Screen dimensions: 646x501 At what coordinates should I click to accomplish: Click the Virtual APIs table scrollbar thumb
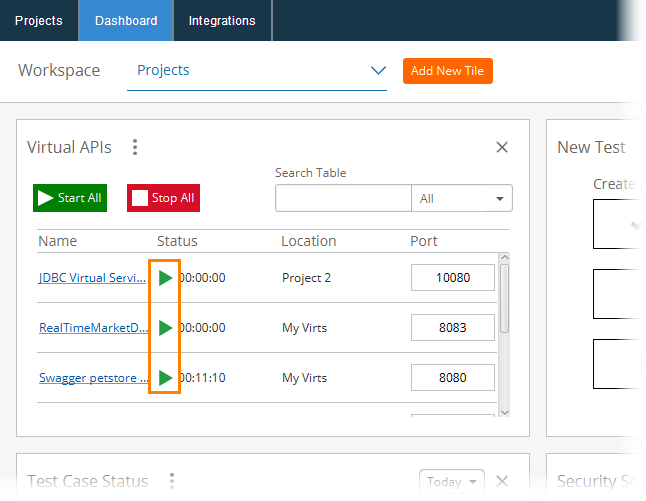[505, 298]
